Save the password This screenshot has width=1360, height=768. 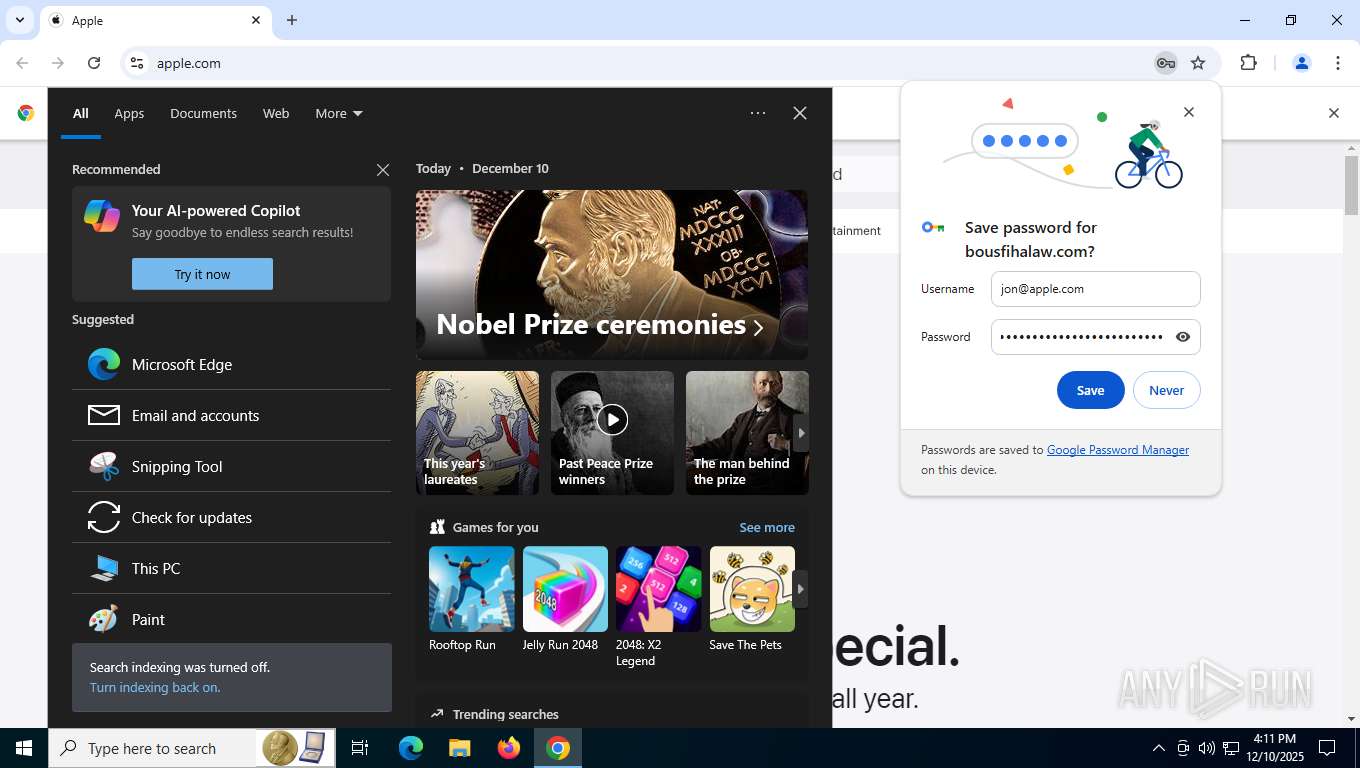1090,390
